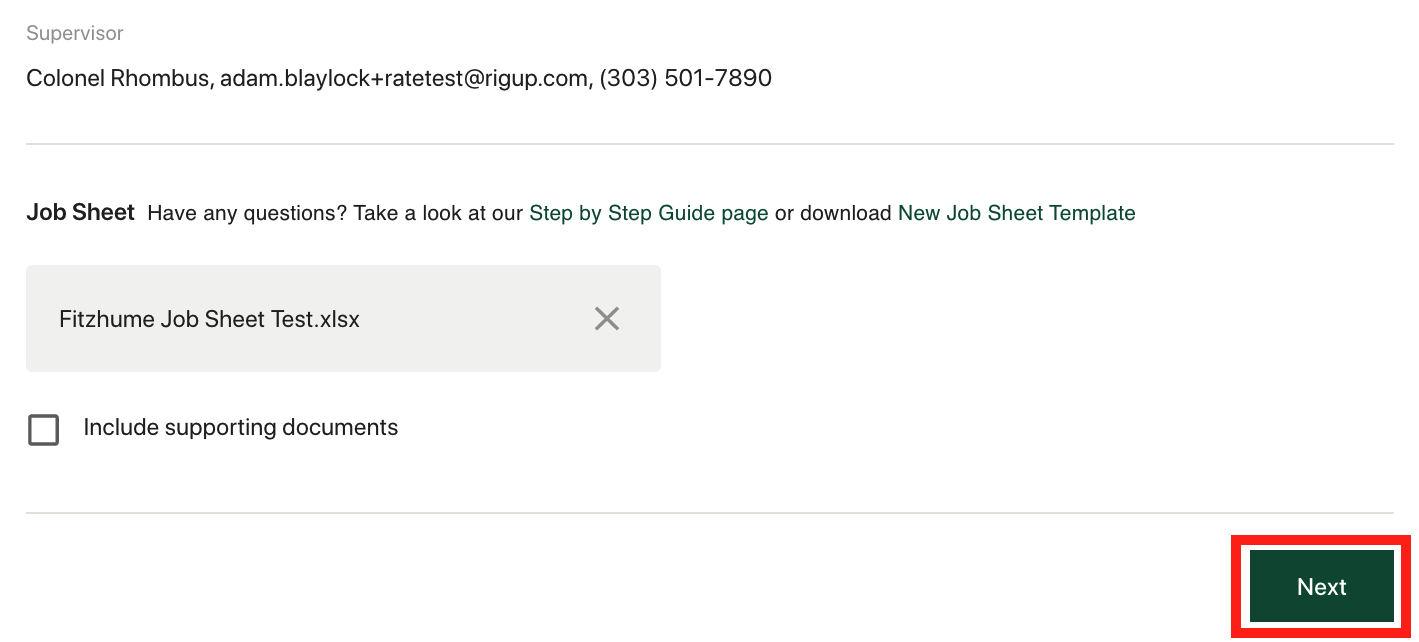Download the New Job Sheet Template

click(1017, 213)
